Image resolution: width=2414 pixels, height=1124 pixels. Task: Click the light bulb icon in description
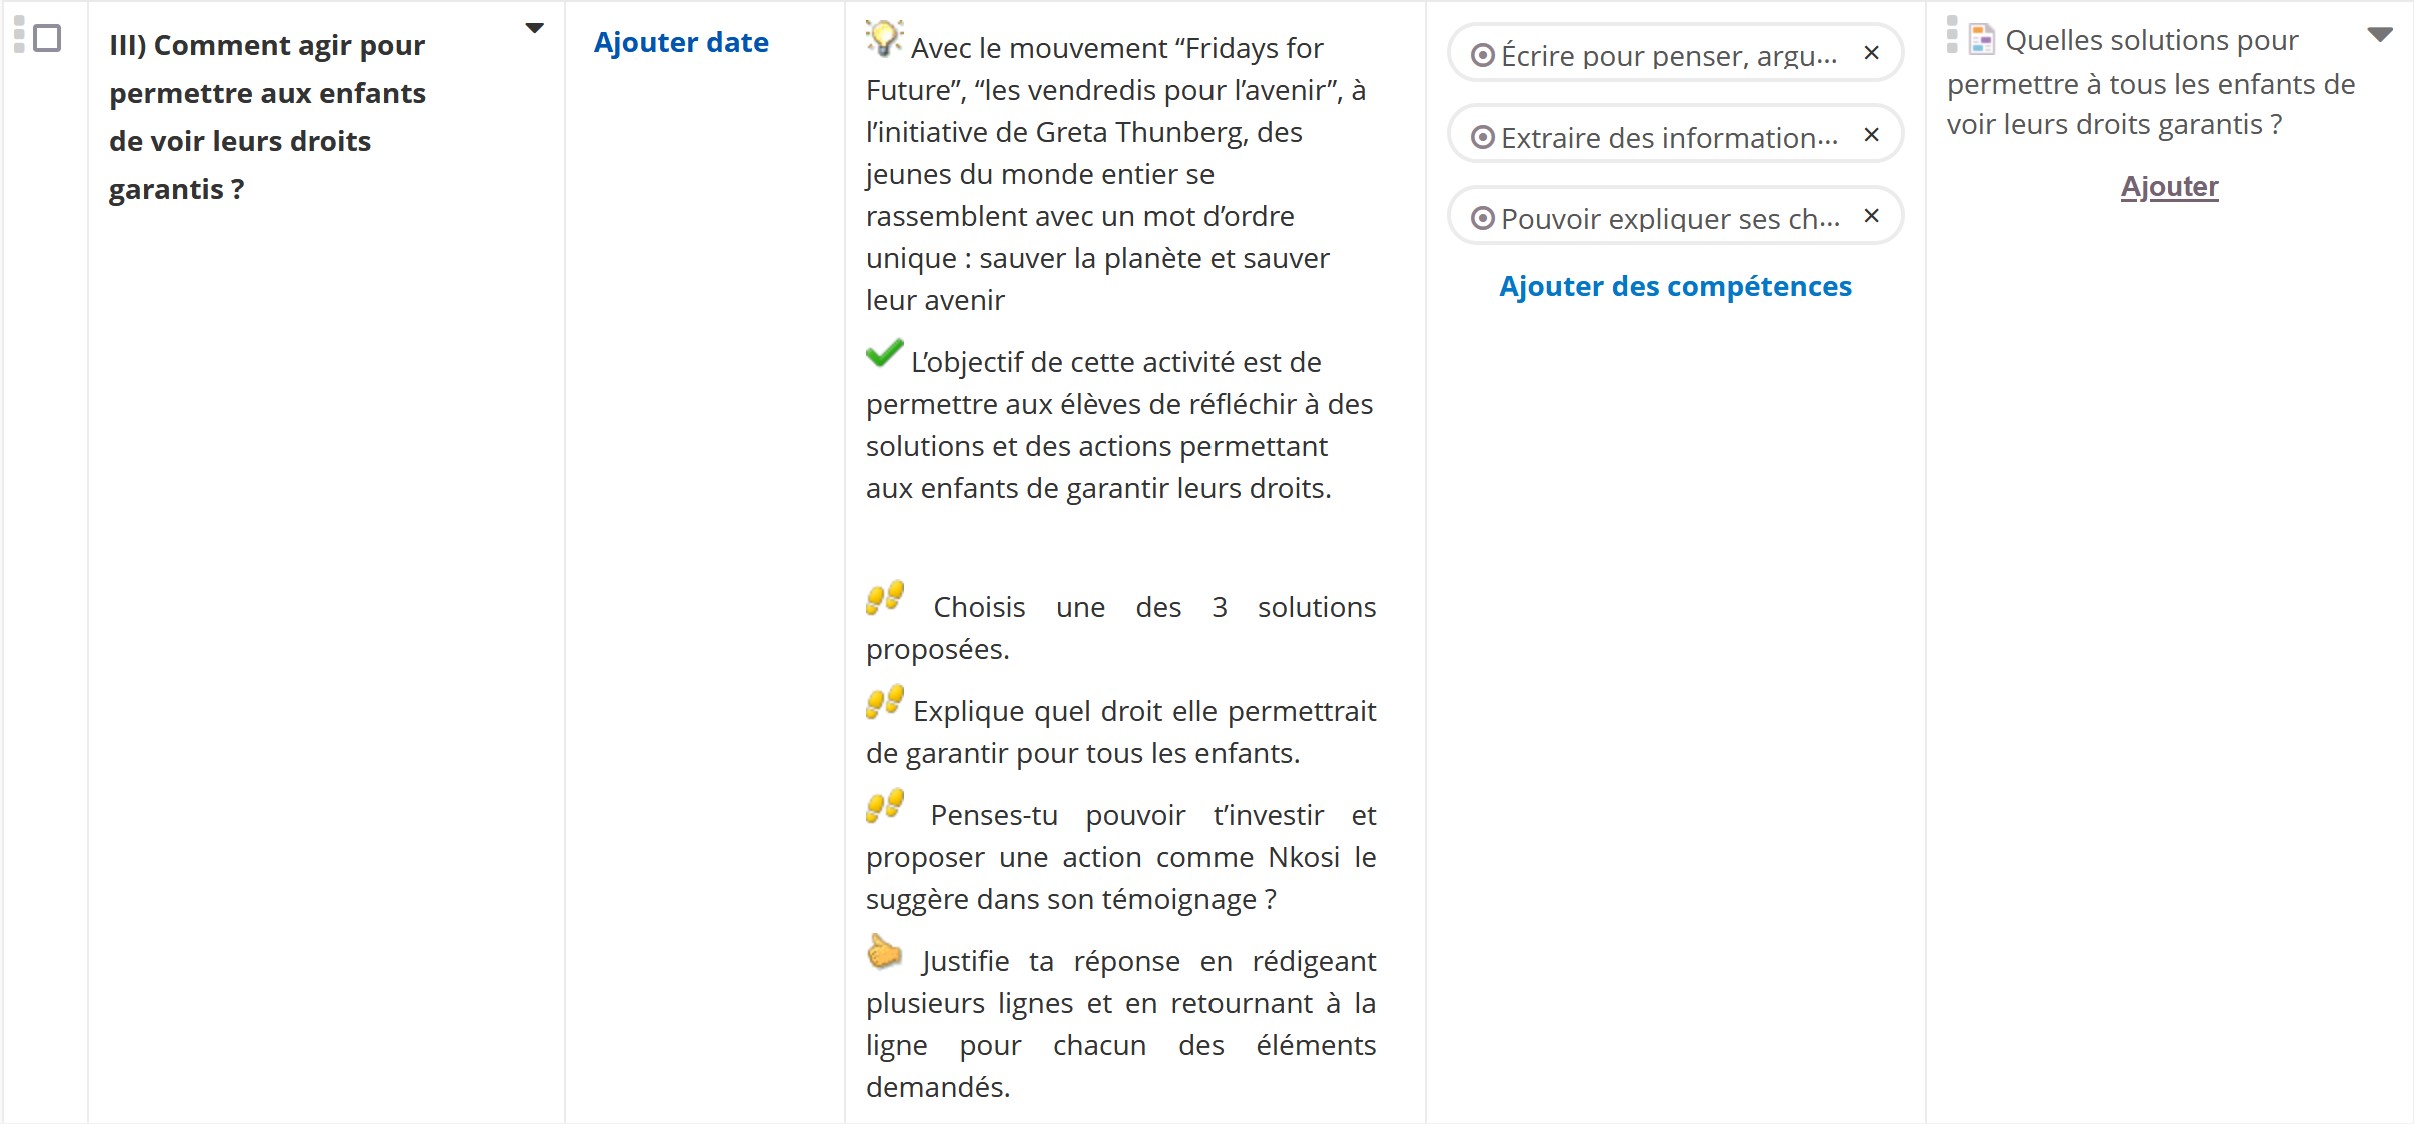point(884,38)
